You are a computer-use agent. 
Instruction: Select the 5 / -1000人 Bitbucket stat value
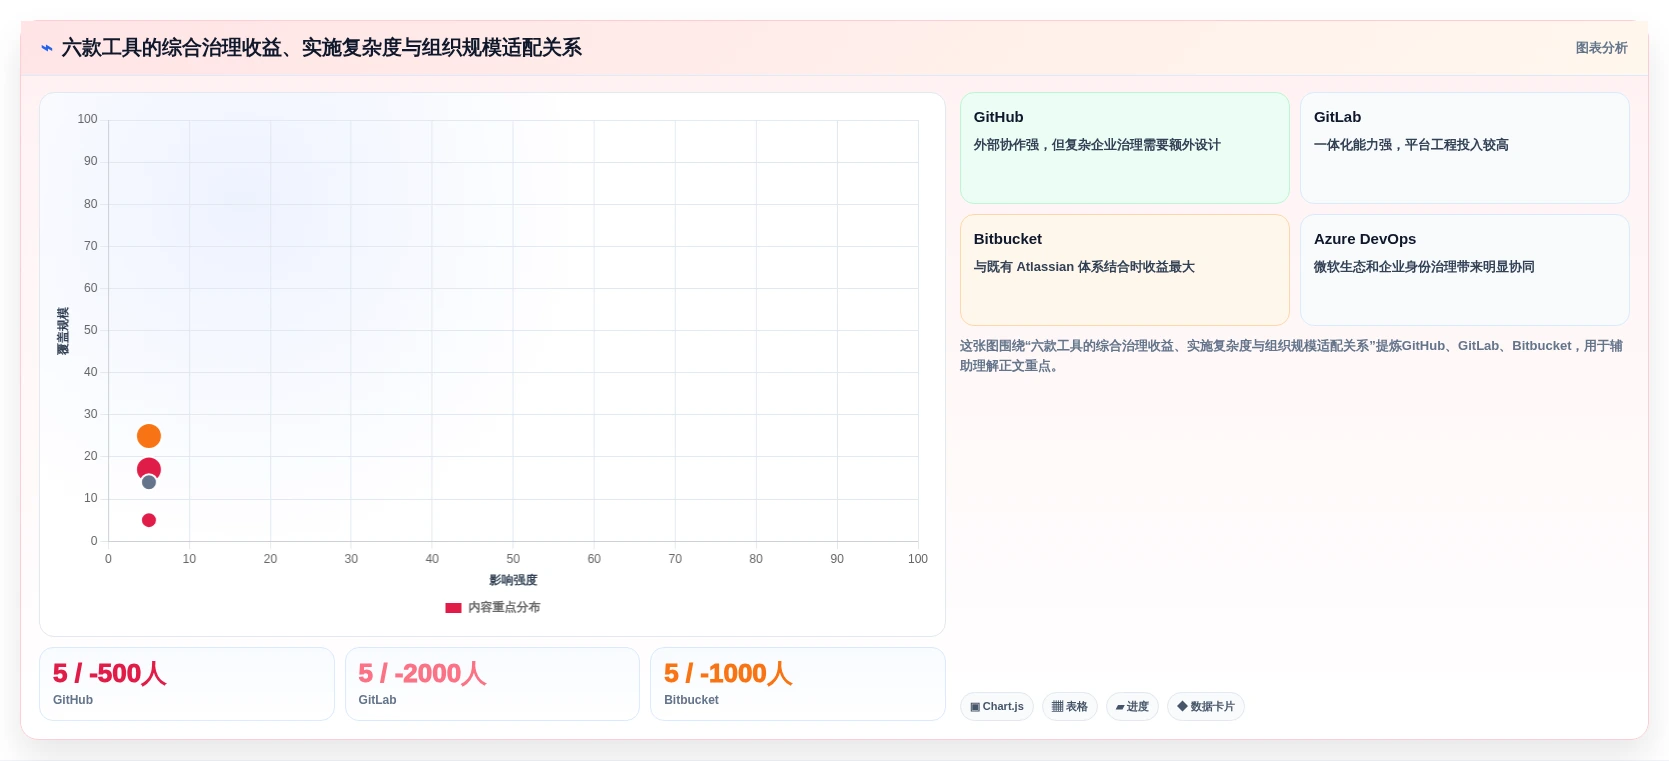click(728, 674)
